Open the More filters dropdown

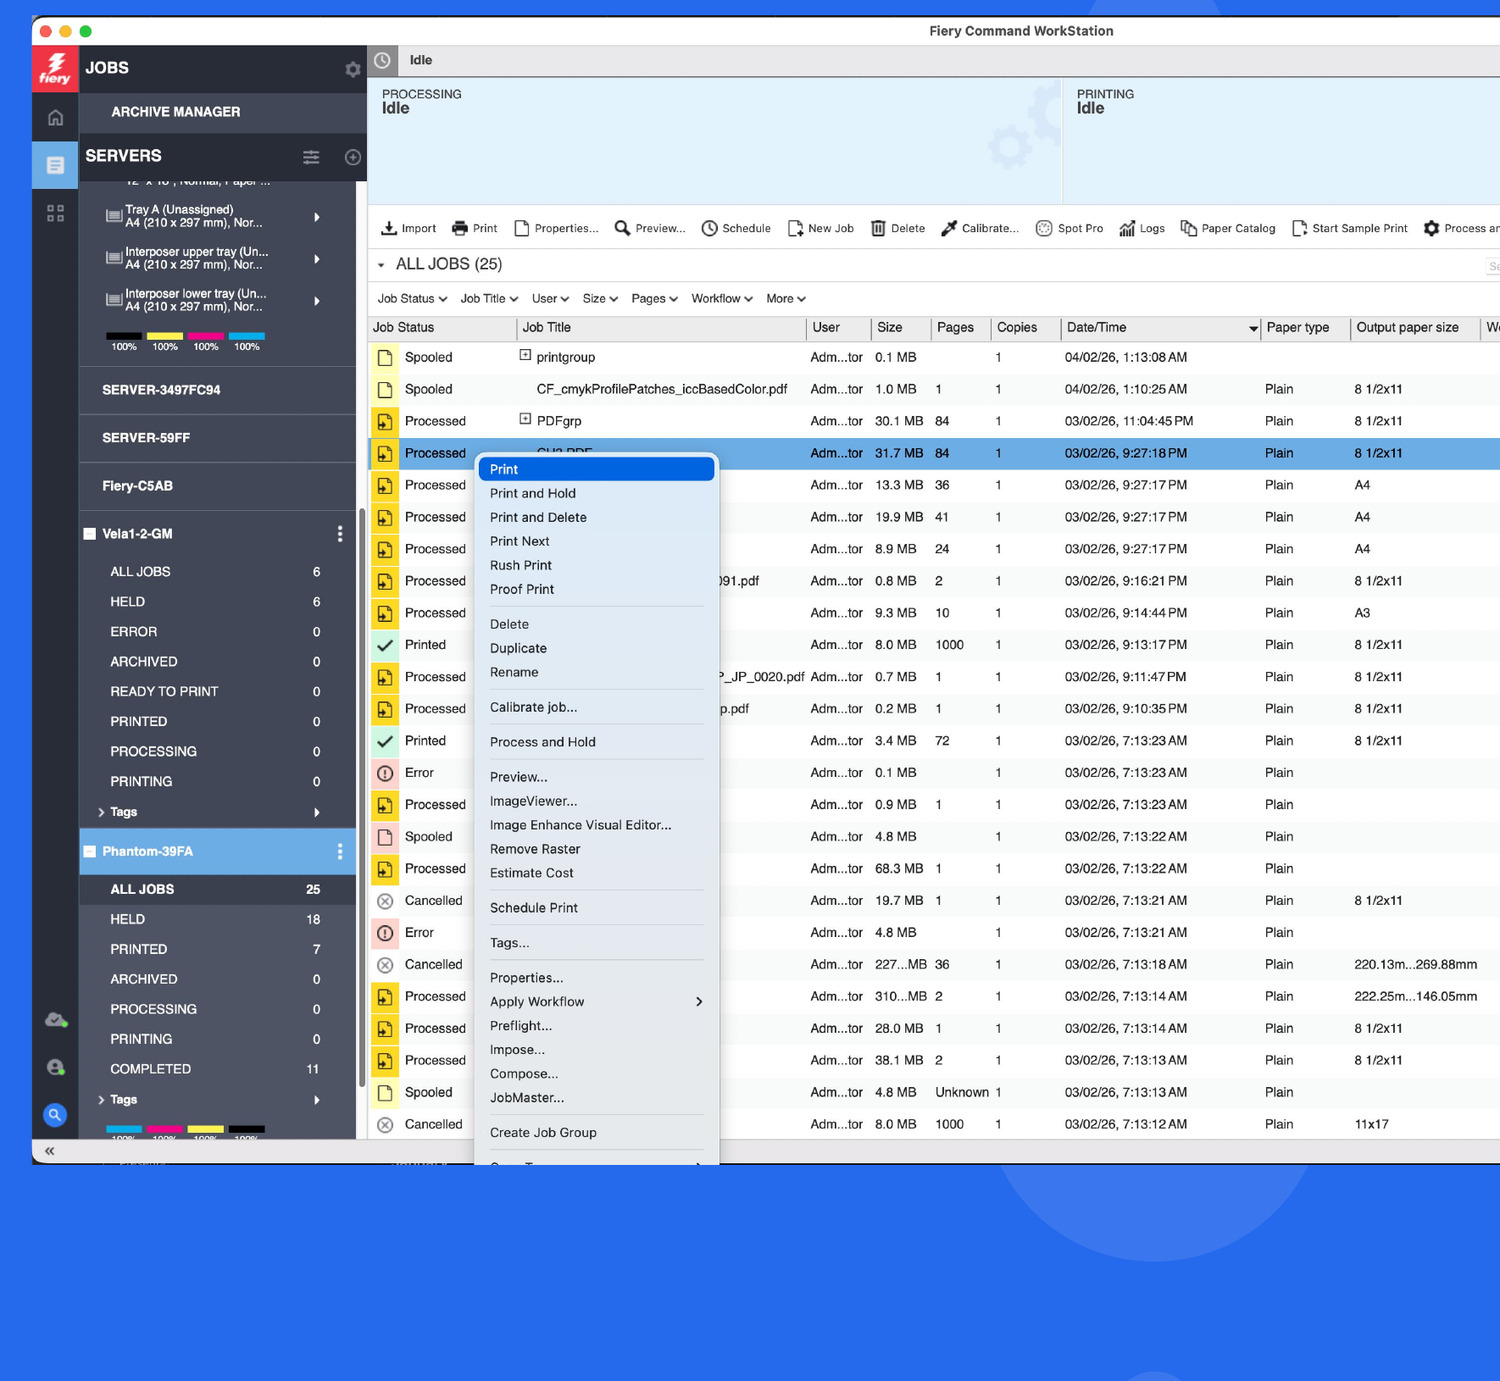[786, 298]
